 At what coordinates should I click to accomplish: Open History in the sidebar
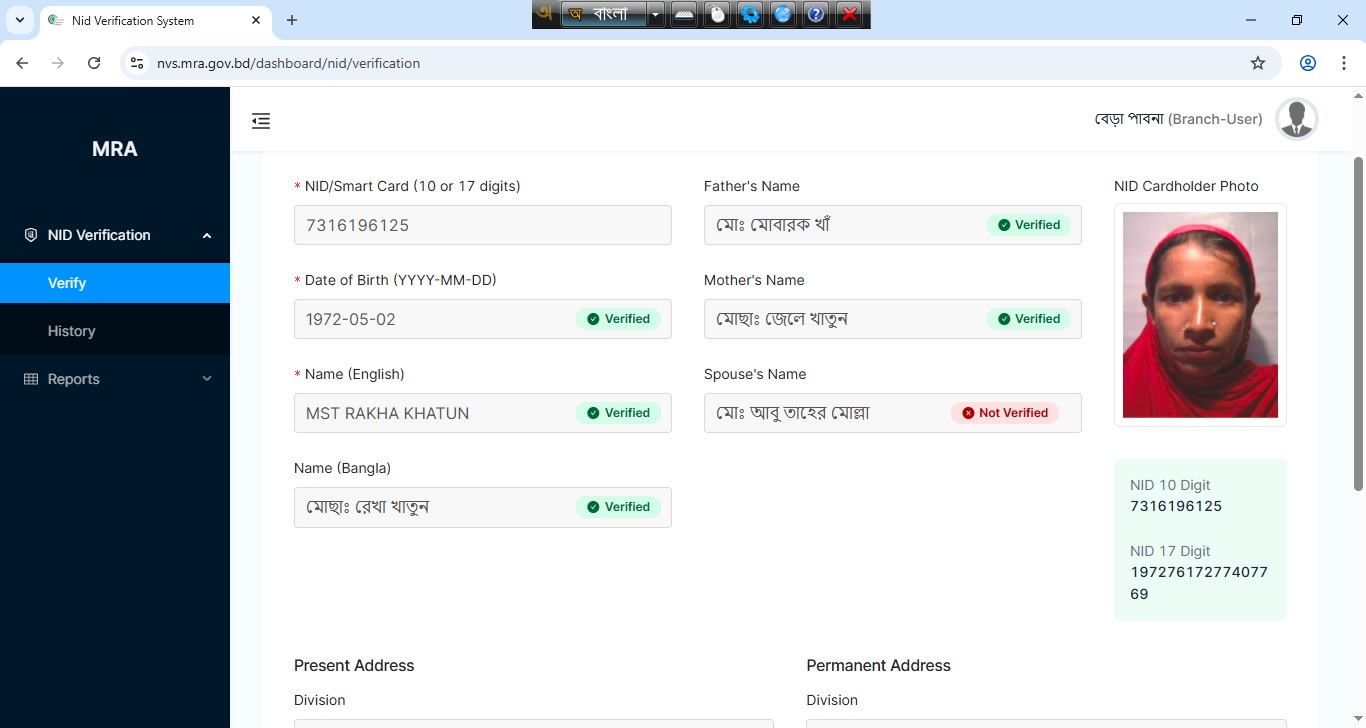pos(72,331)
